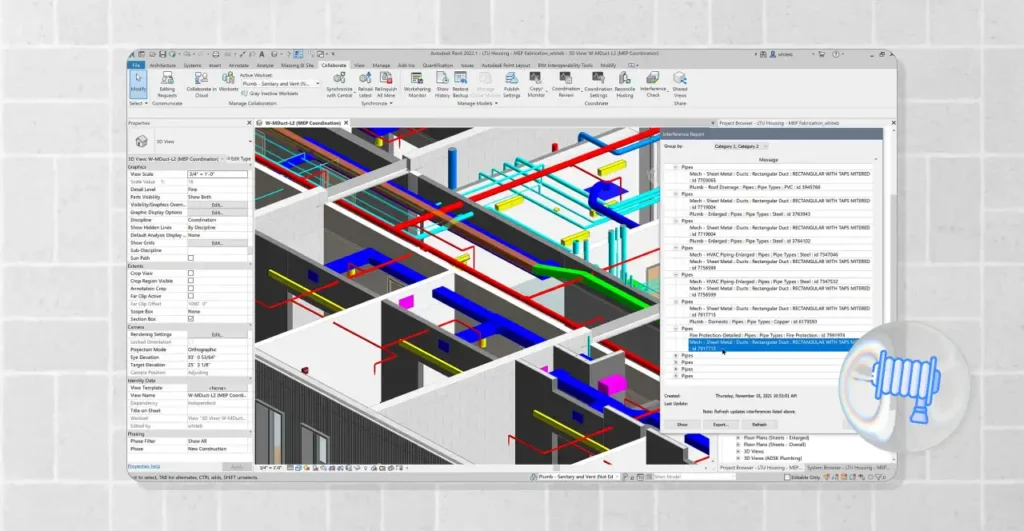Expand 3D Views (ADSK Plumbing) node
This screenshot has width=1024, height=531.
[738, 458]
